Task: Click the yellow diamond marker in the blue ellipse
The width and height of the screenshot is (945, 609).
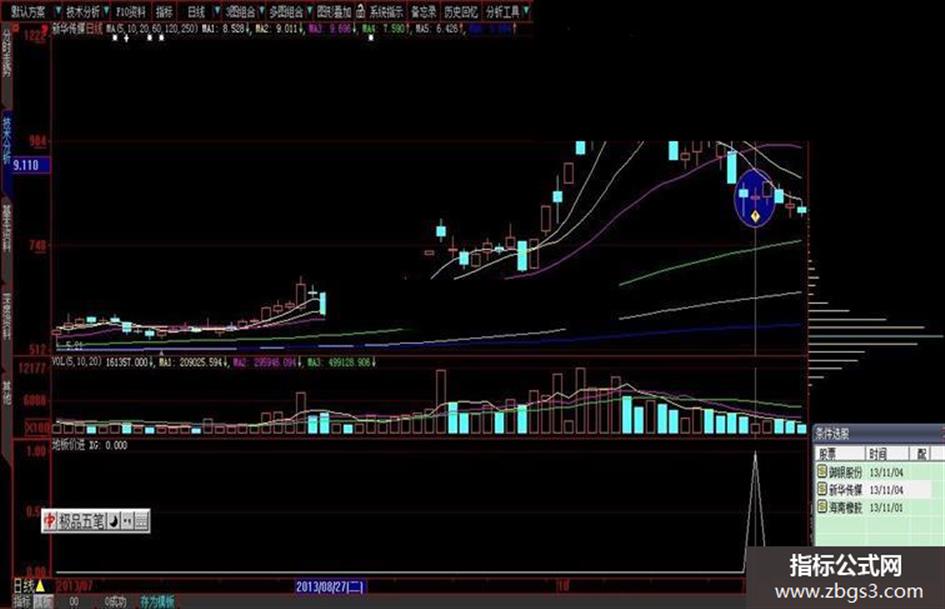Action: (755, 215)
